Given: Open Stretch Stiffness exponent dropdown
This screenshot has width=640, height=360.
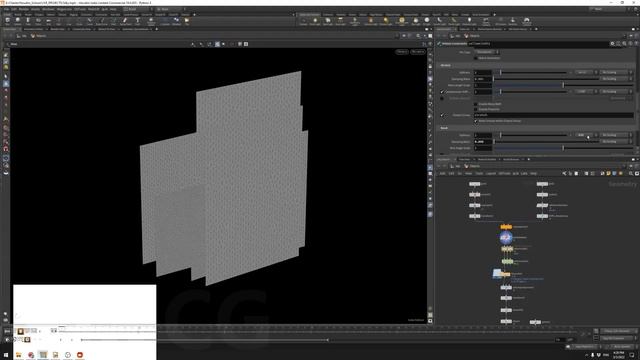Looking at the screenshot, I should point(586,73).
